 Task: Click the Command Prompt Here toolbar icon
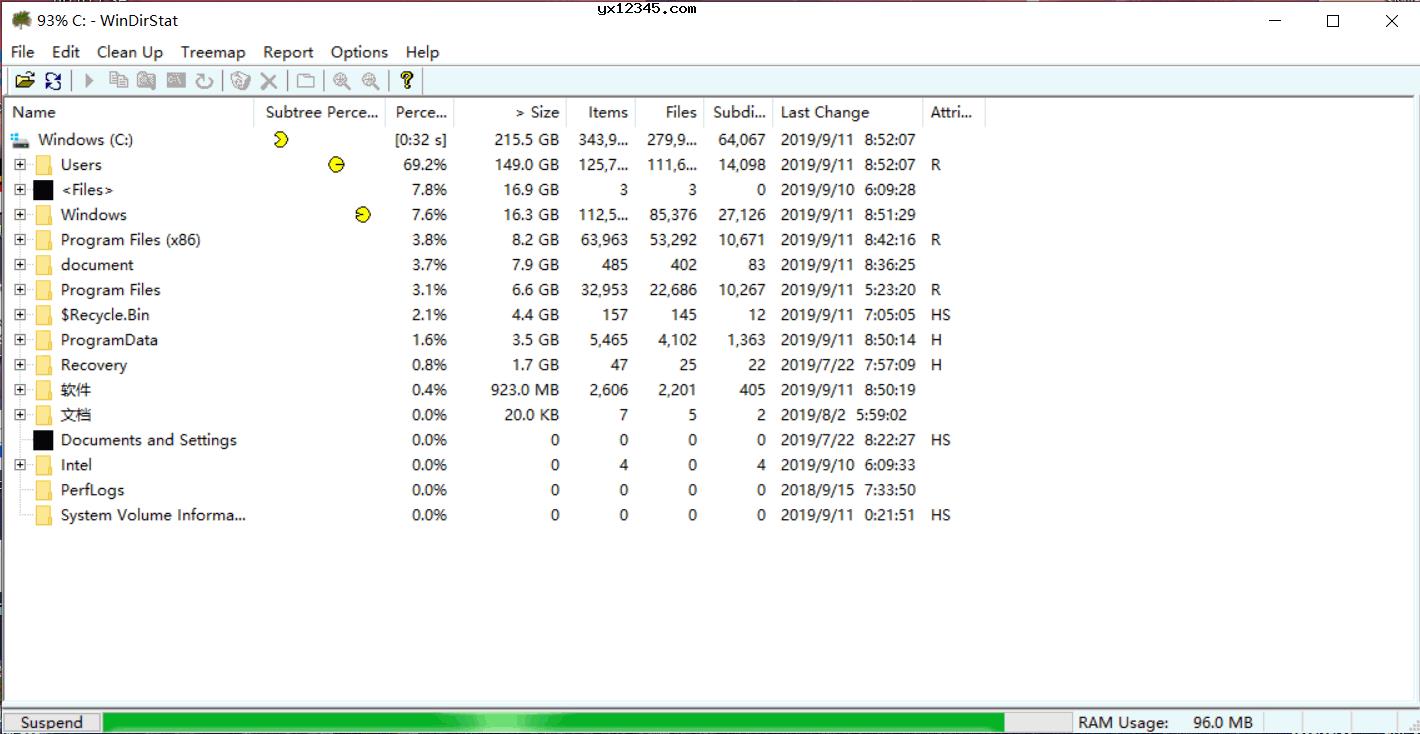[x=176, y=81]
